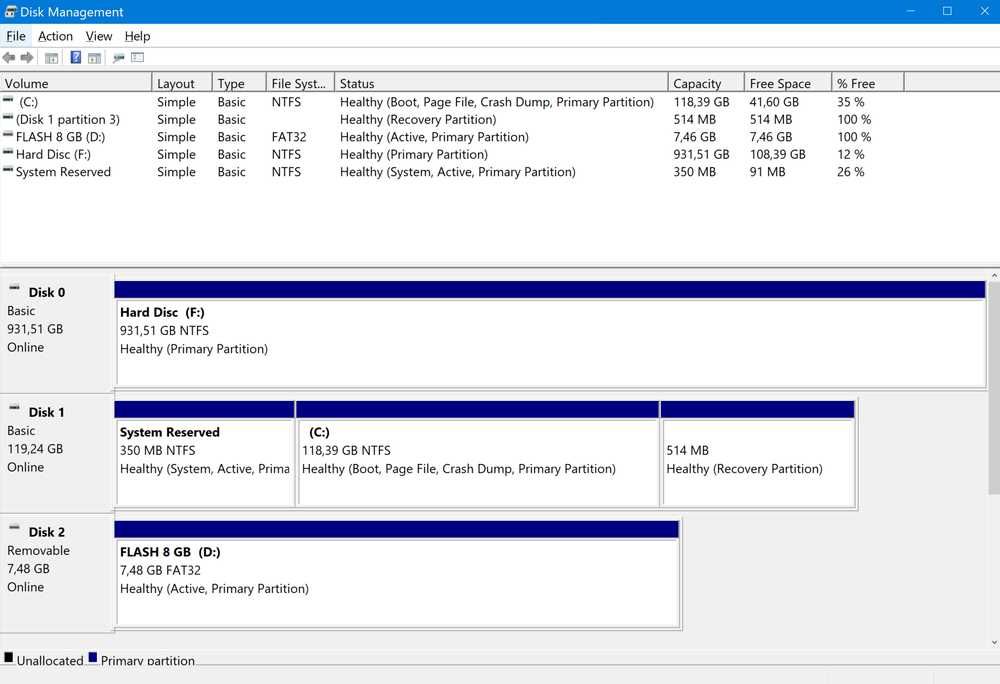This screenshot has width=1000, height=684.
Task: Click Healthy (Recovery Partition) status in list
Action: 418,119
